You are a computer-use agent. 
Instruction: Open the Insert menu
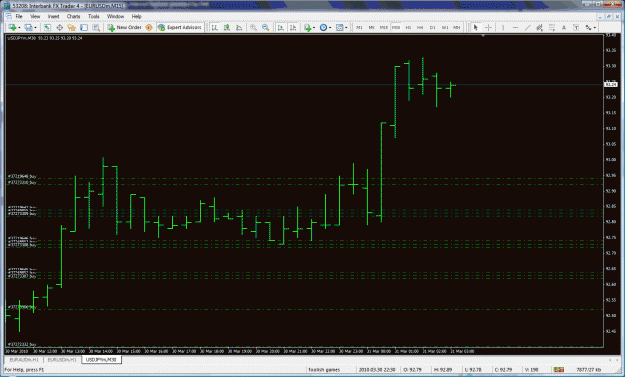tap(53, 16)
